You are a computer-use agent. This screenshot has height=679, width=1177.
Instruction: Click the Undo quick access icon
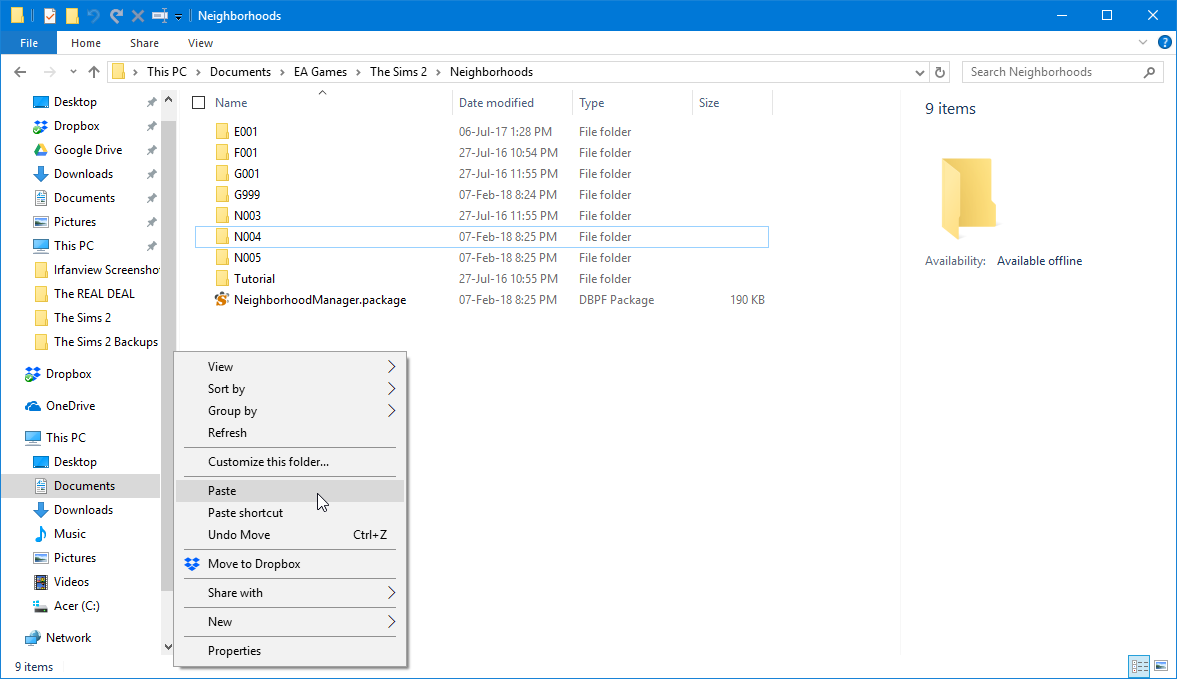94,16
